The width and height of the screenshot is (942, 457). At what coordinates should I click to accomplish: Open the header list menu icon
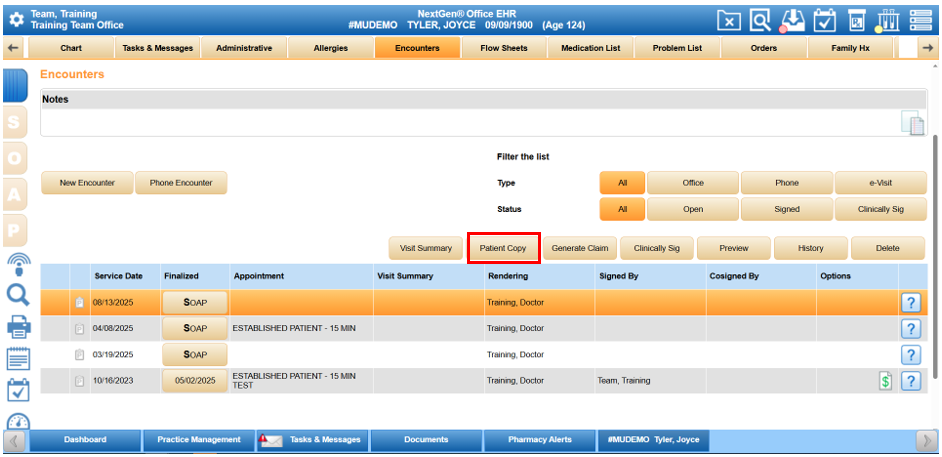point(920,19)
